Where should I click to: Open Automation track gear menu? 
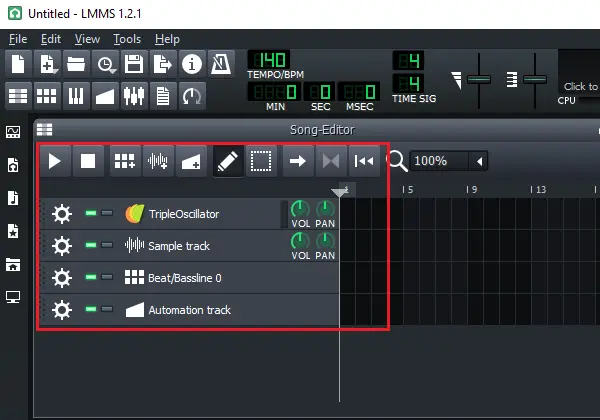coord(62,309)
